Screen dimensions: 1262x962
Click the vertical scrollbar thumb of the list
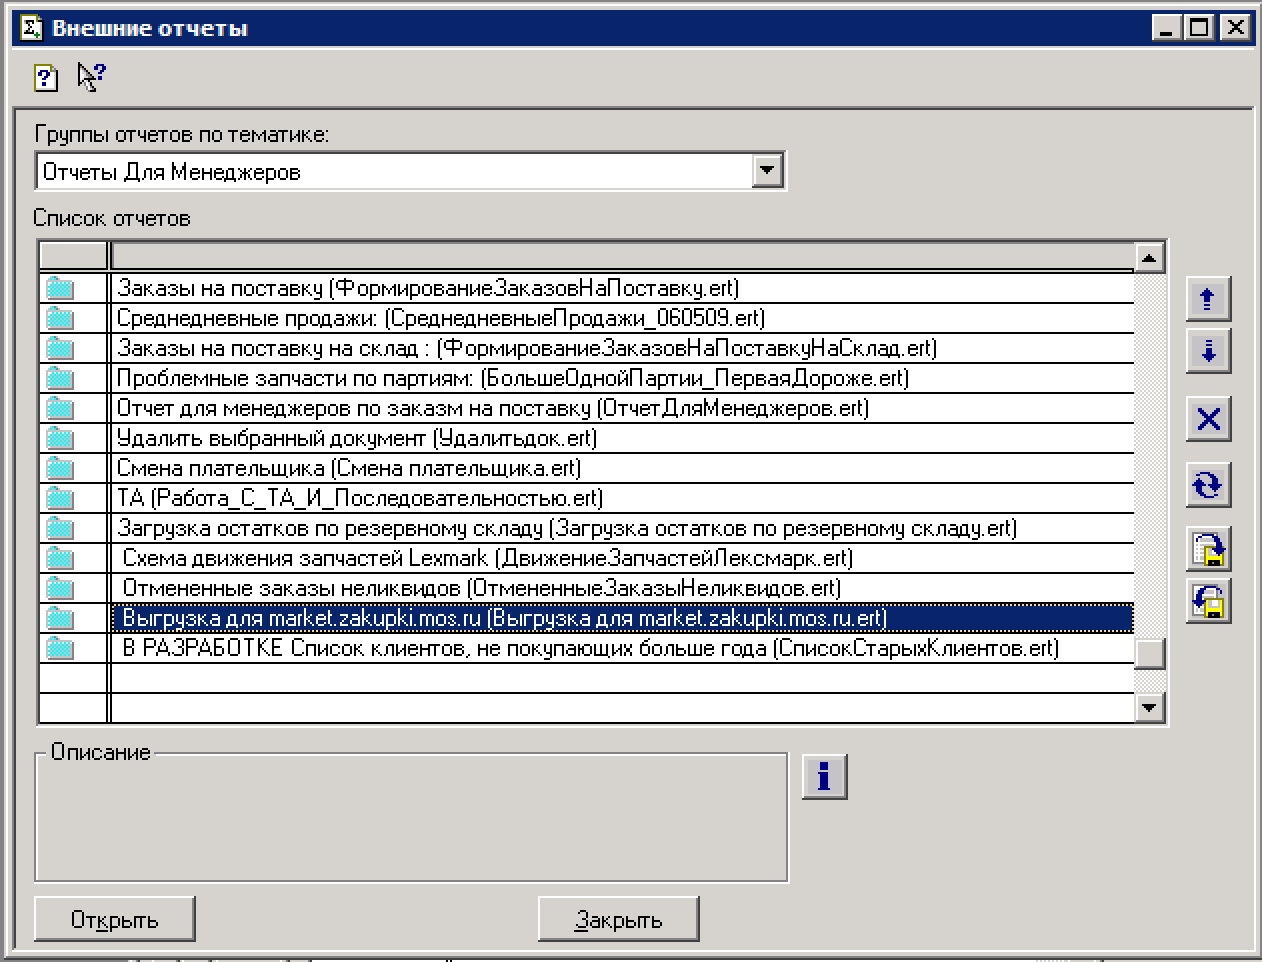tap(1150, 653)
